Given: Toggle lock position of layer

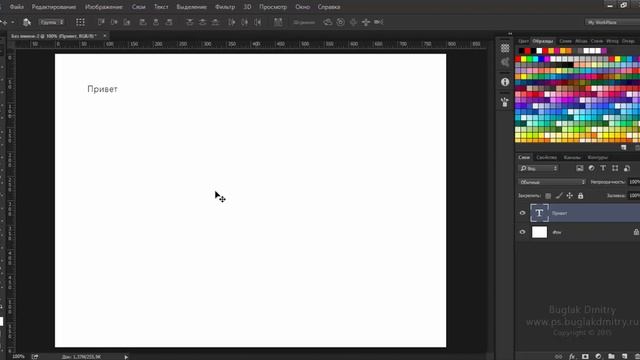Looking at the screenshot, I should [569, 196].
